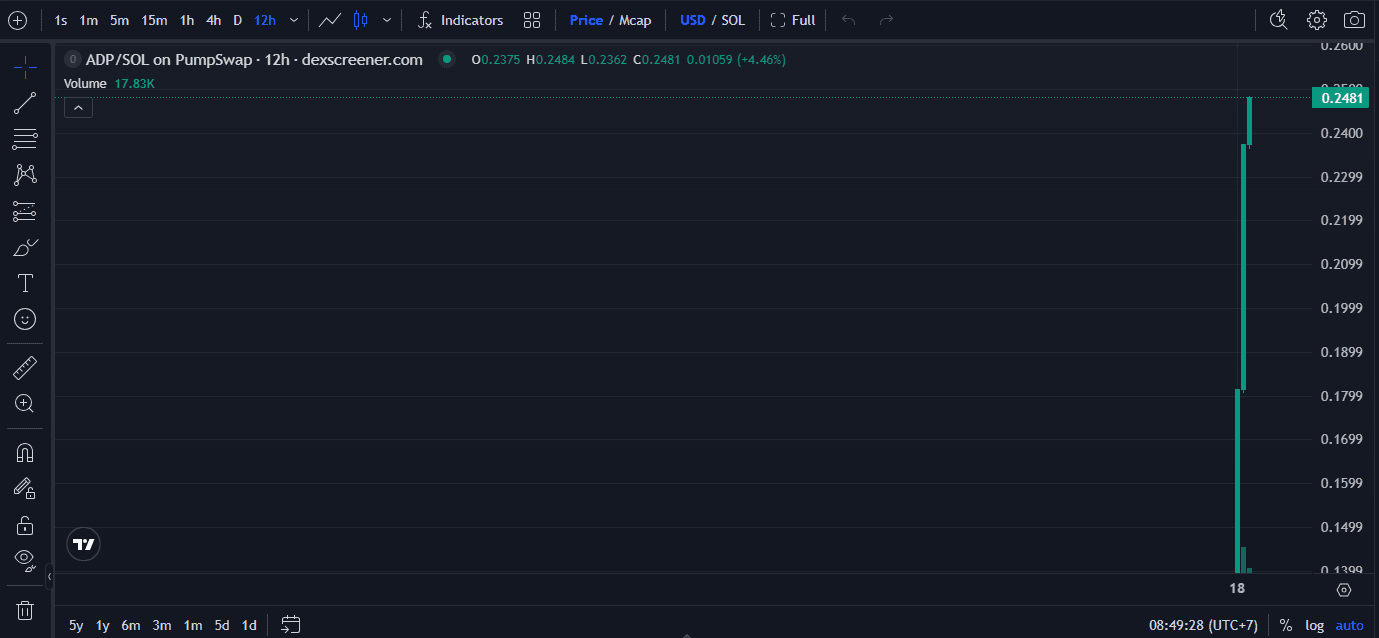Click the ADP/SOL on PumpSwap title
The height and width of the screenshot is (638, 1379).
coord(254,60)
